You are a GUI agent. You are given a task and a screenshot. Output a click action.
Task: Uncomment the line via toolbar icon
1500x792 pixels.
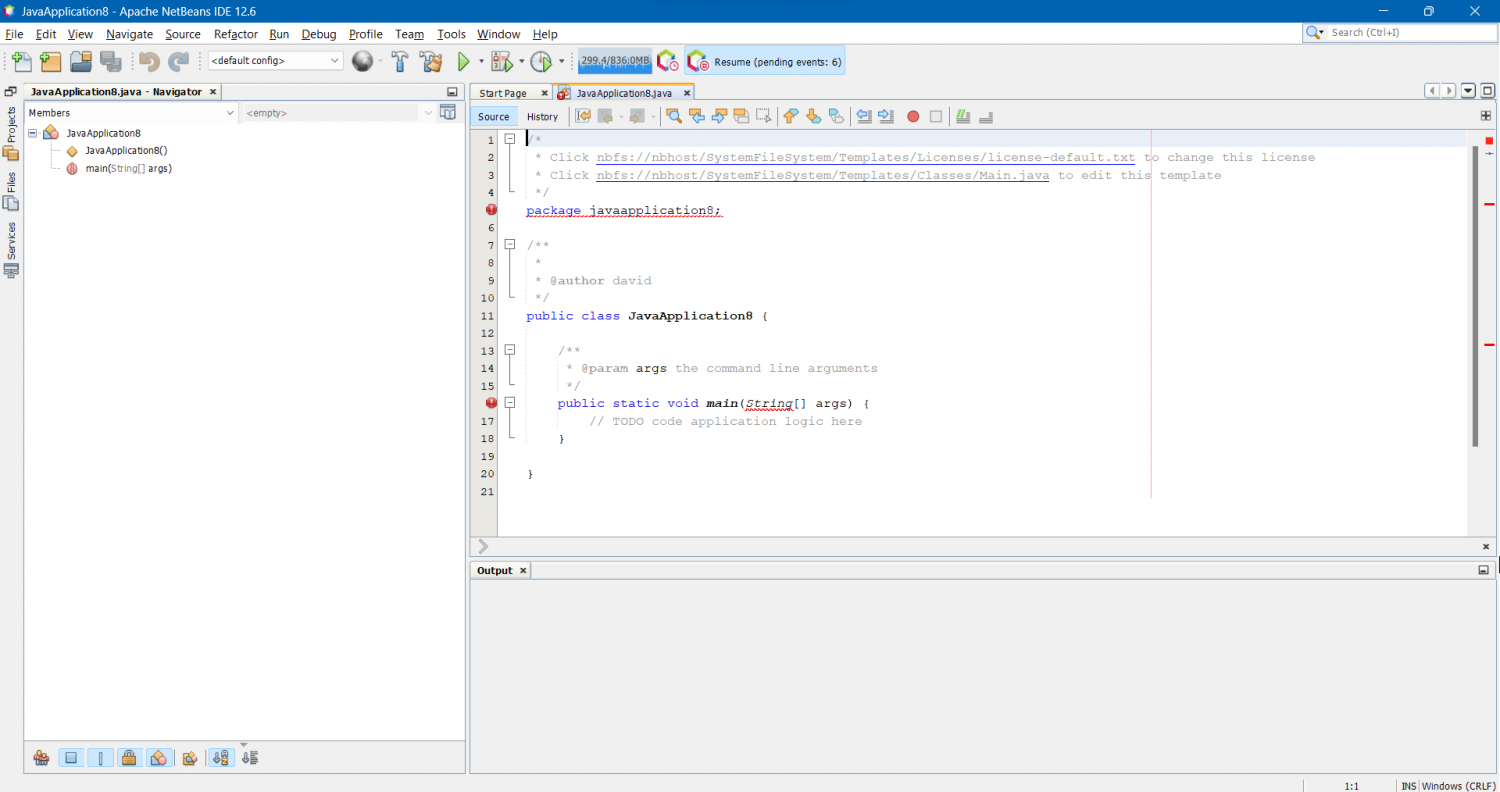(985, 117)
